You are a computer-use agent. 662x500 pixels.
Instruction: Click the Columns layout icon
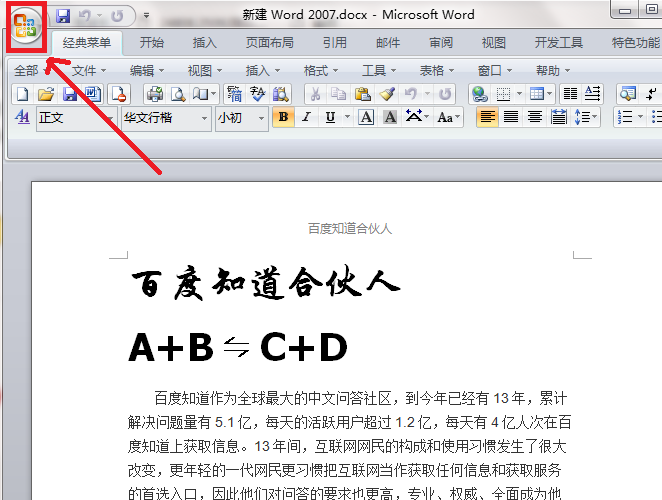(x=570, y=94)
